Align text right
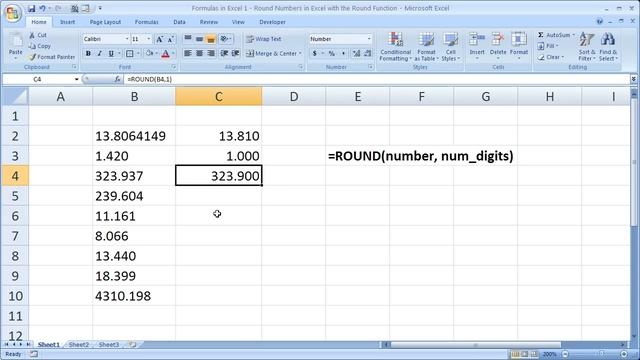 (211, 53)
